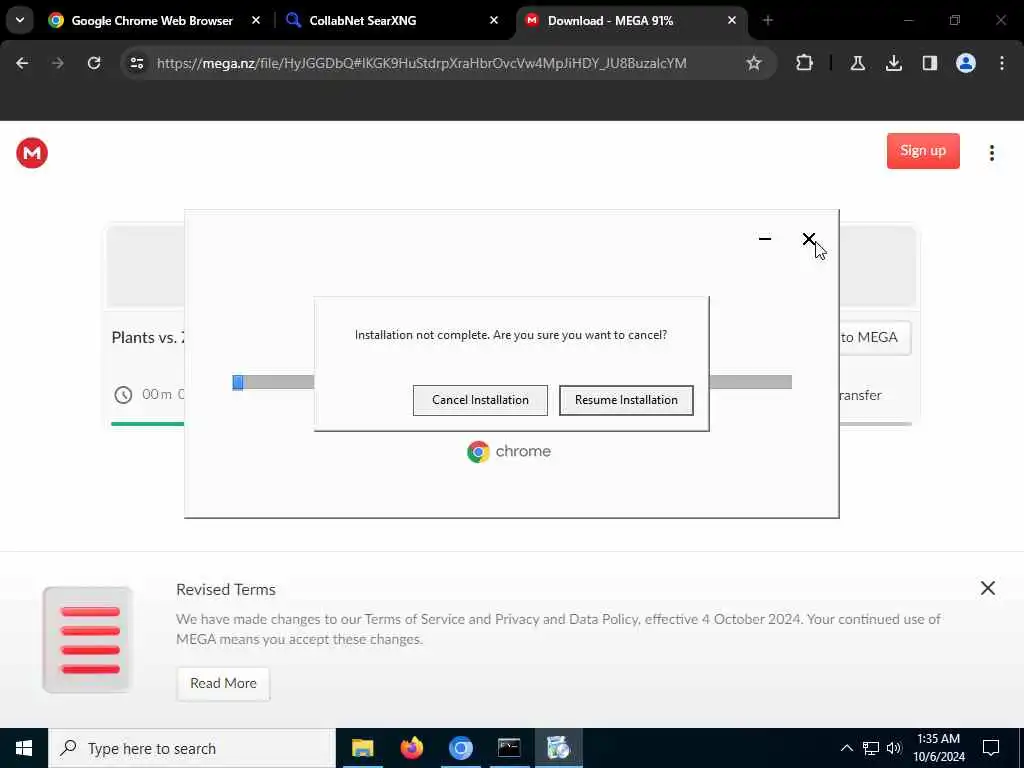
Task: Open volume control tray icon
Action: pyautogui.click(x=894, y=748)
